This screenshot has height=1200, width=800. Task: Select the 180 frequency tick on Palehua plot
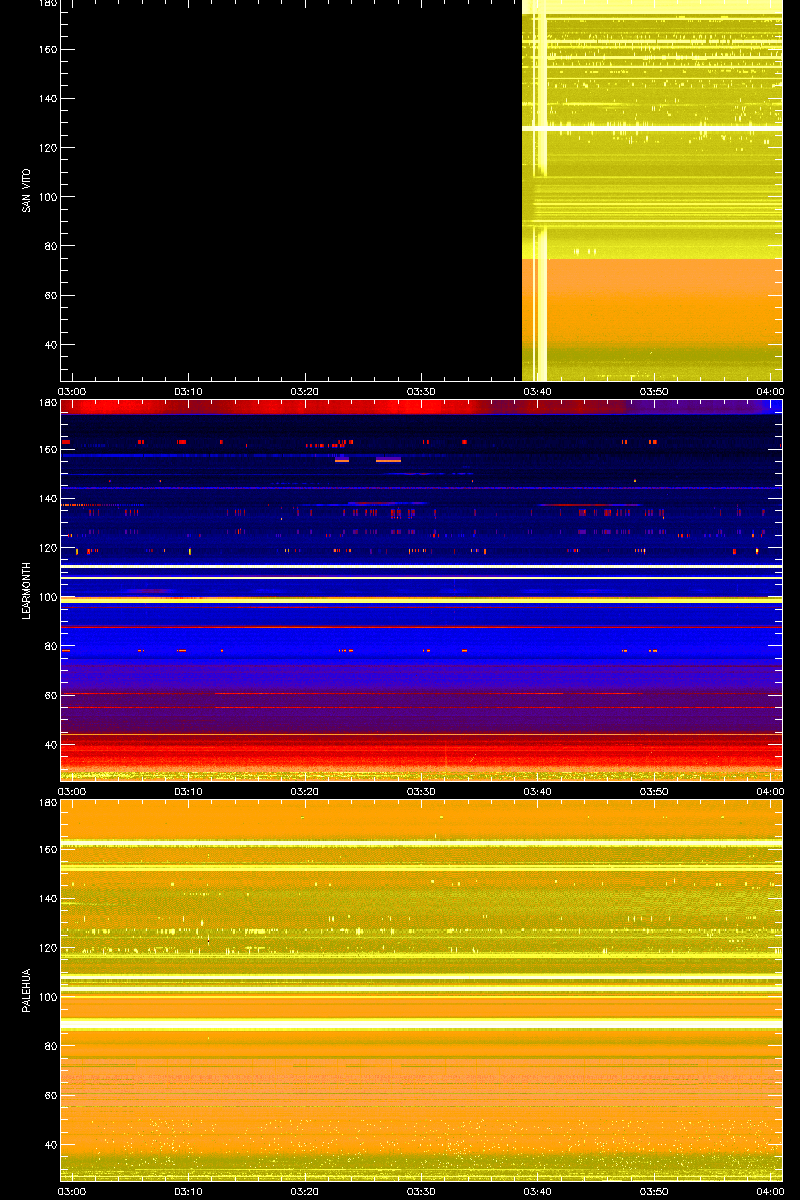(48, 802)
